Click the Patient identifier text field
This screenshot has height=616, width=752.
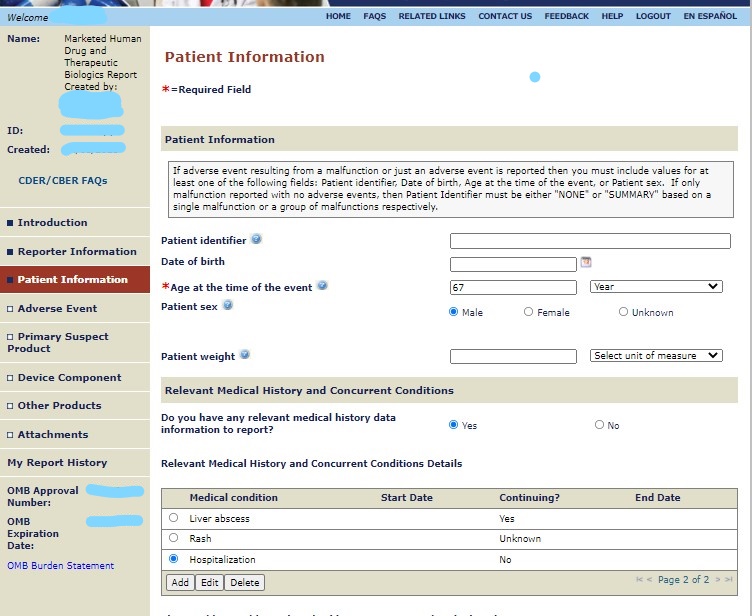click(590, 241)
